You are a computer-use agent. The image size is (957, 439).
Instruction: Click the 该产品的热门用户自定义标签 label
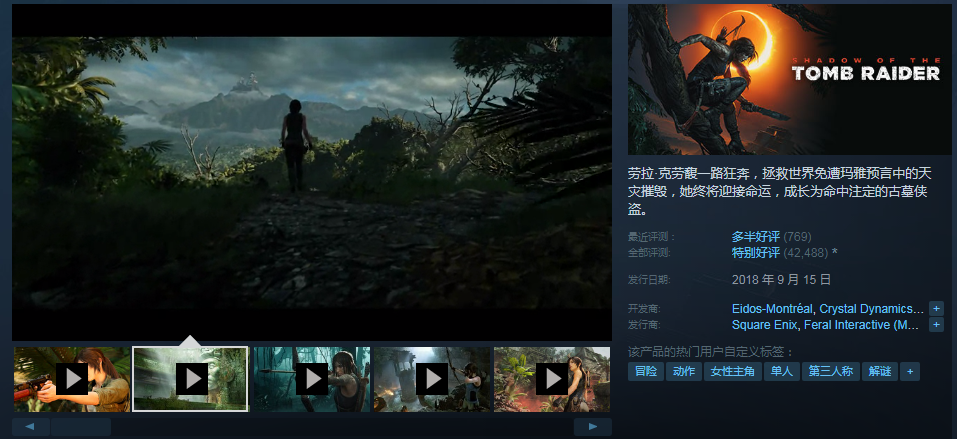click(711, 352)
